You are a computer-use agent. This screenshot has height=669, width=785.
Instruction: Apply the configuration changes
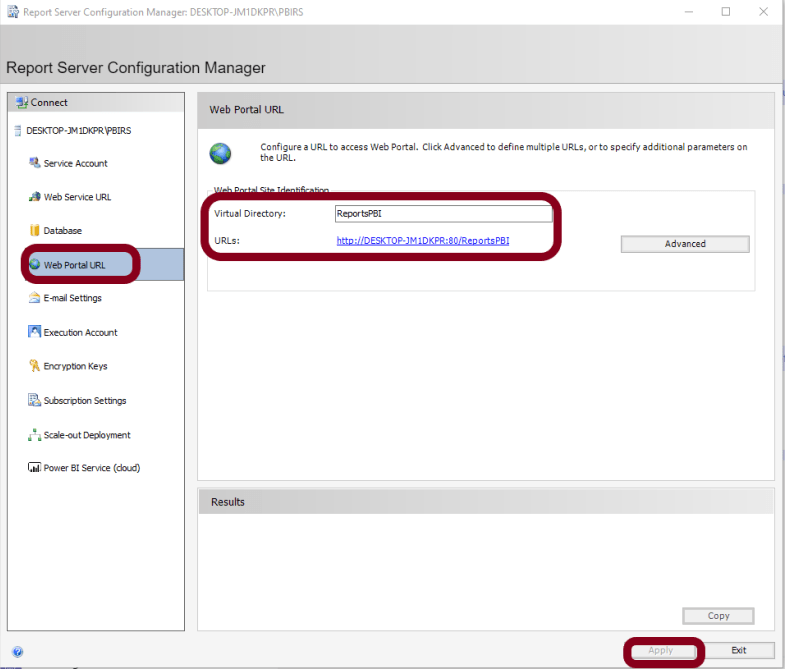pyautogui.click(x=660, y=650)
